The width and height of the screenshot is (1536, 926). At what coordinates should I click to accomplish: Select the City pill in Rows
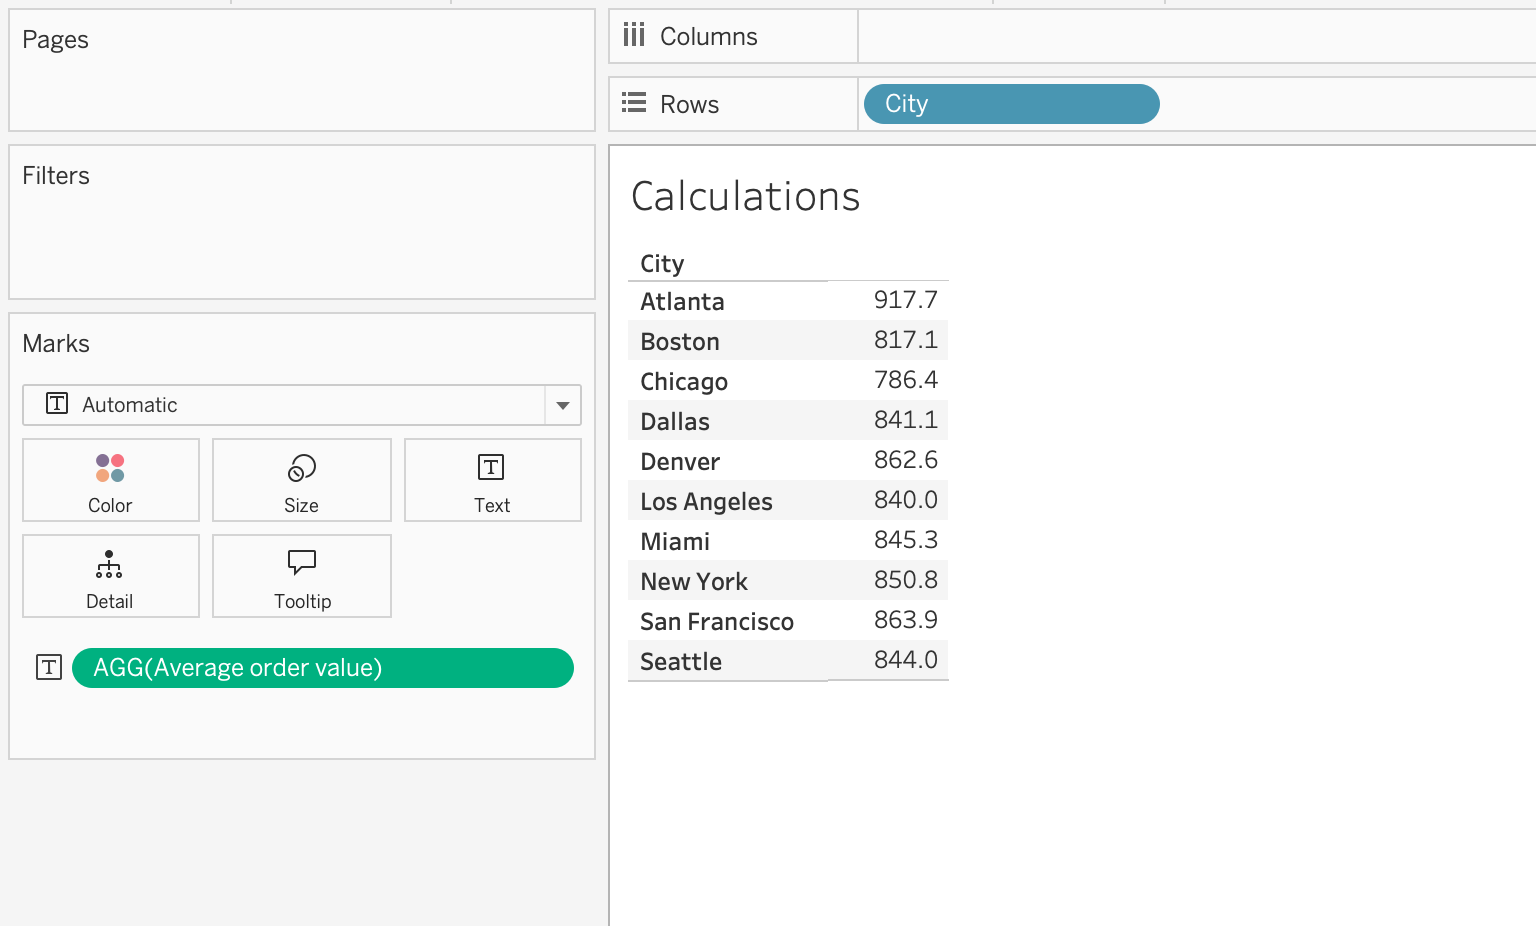click(1011, 104)
